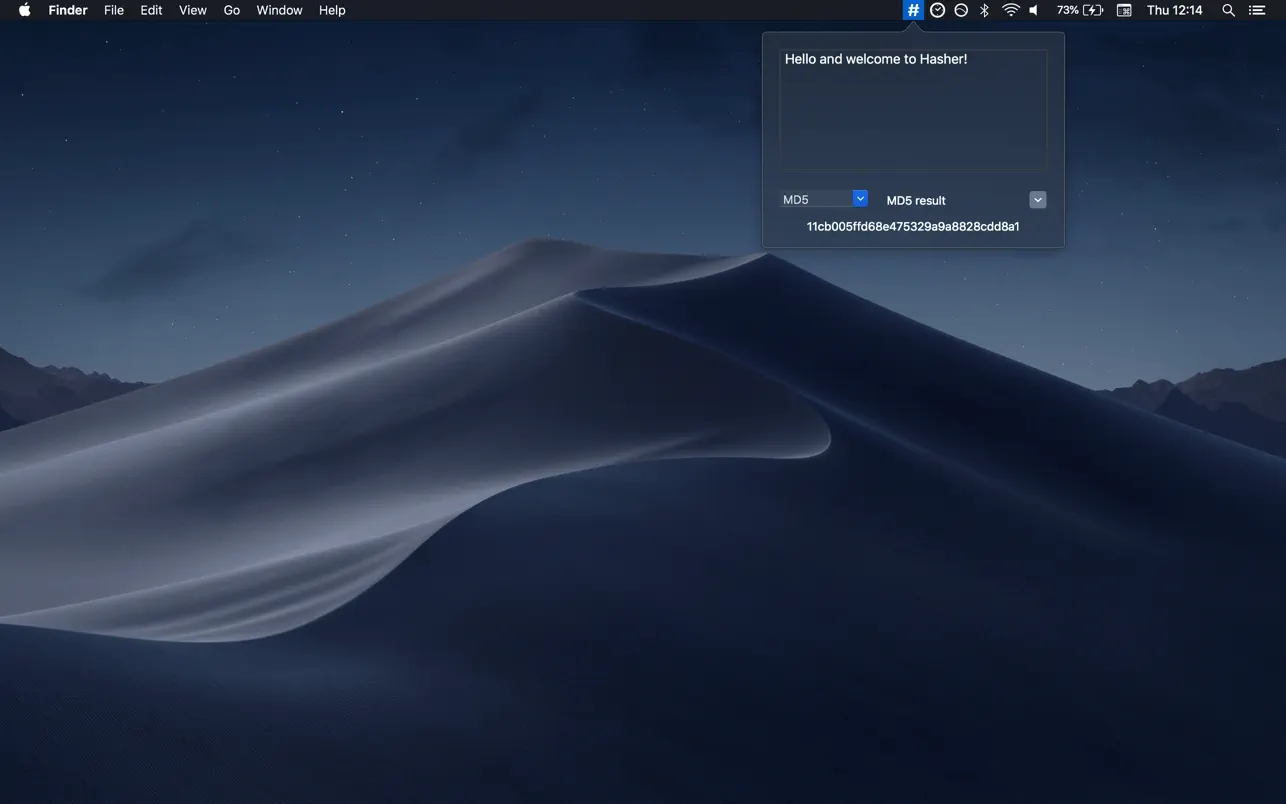Image resolution: width=1286 pixels, height=804 pixels.
Task: Open the Help menu
Action: 331,10
